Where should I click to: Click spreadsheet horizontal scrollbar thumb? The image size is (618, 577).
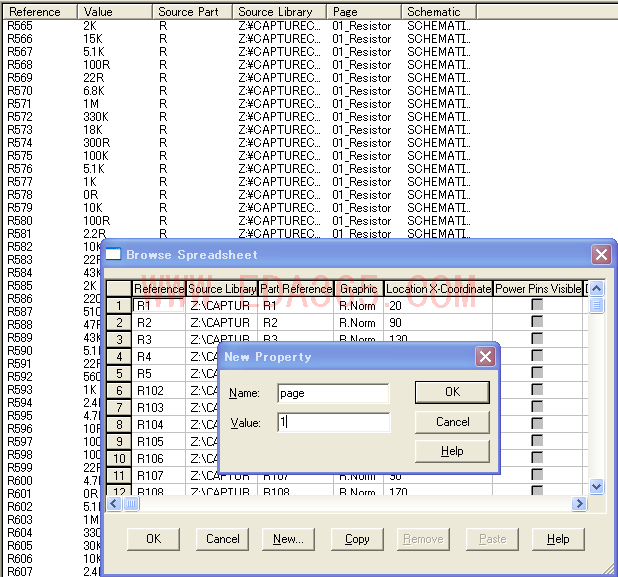tap(131, 503)
